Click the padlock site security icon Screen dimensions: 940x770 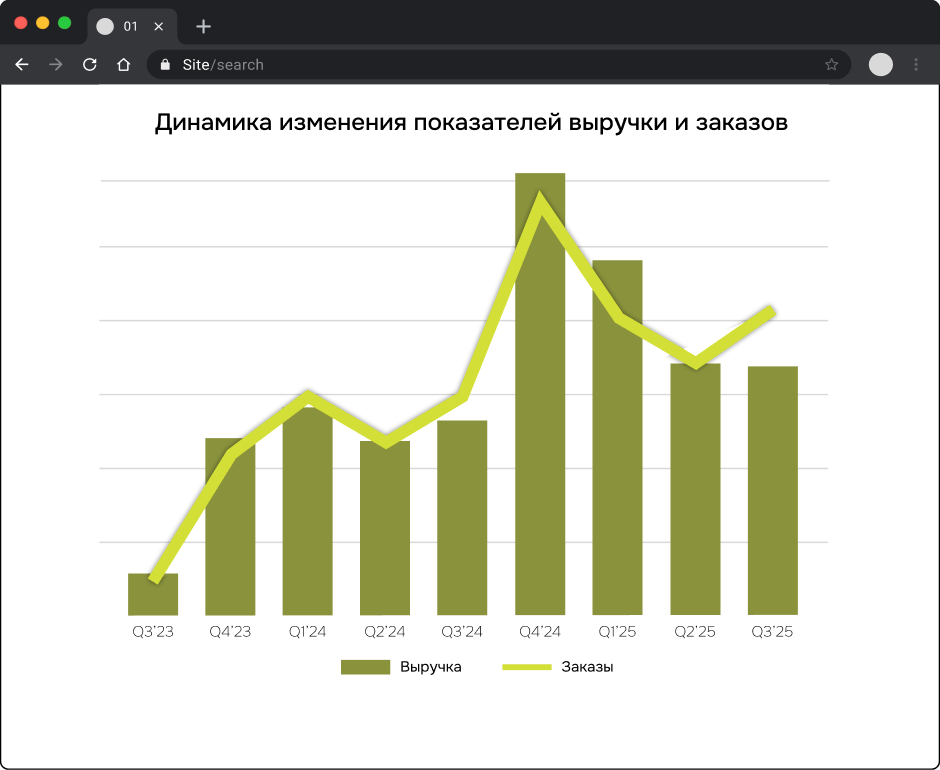click(166, 65)
